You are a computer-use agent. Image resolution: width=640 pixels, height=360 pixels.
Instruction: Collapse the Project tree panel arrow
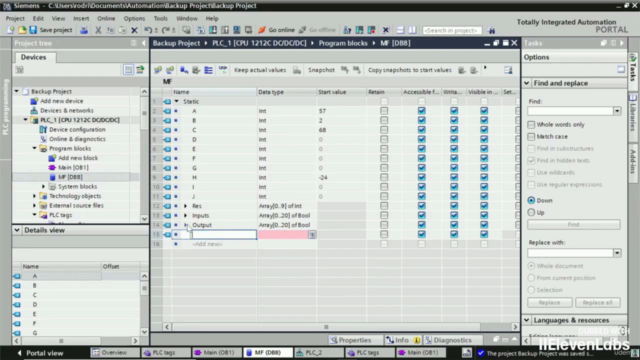[144, 43]
